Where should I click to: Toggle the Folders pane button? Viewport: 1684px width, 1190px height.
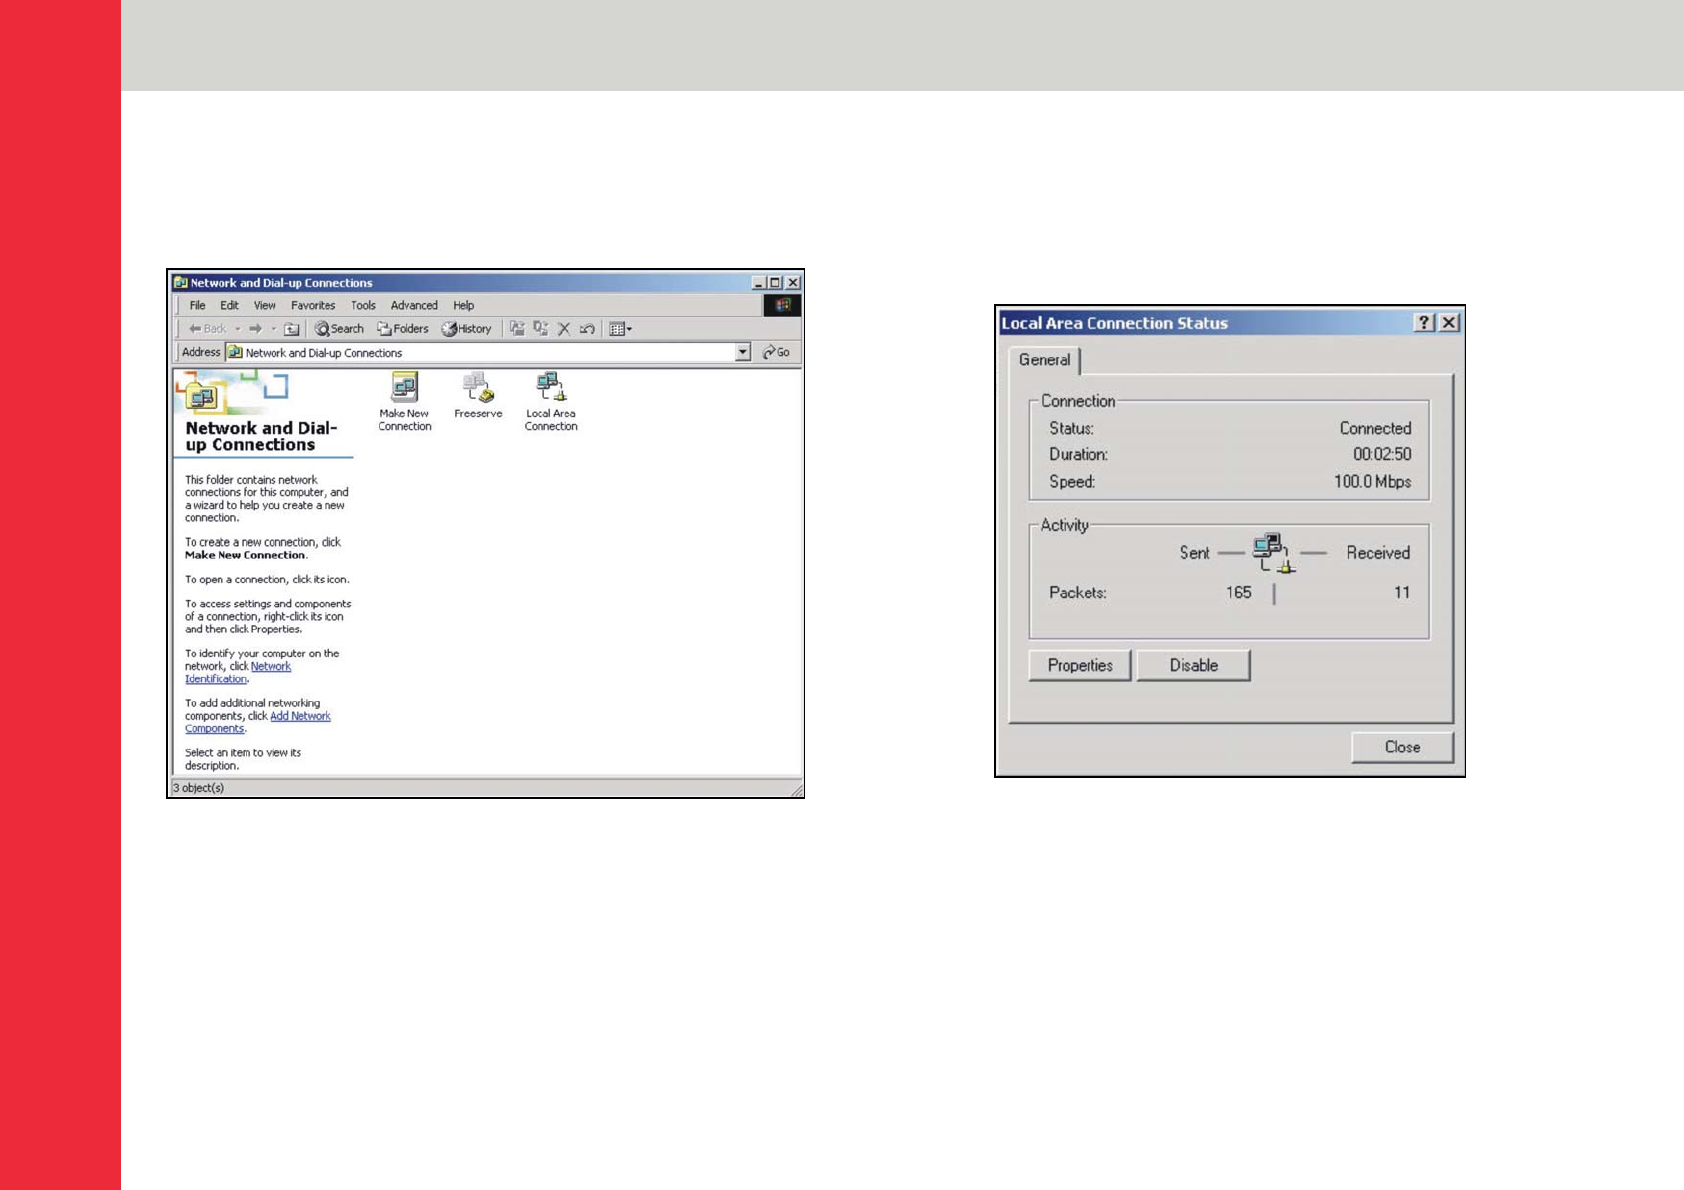pyautogui.click(x=402, y=329)
